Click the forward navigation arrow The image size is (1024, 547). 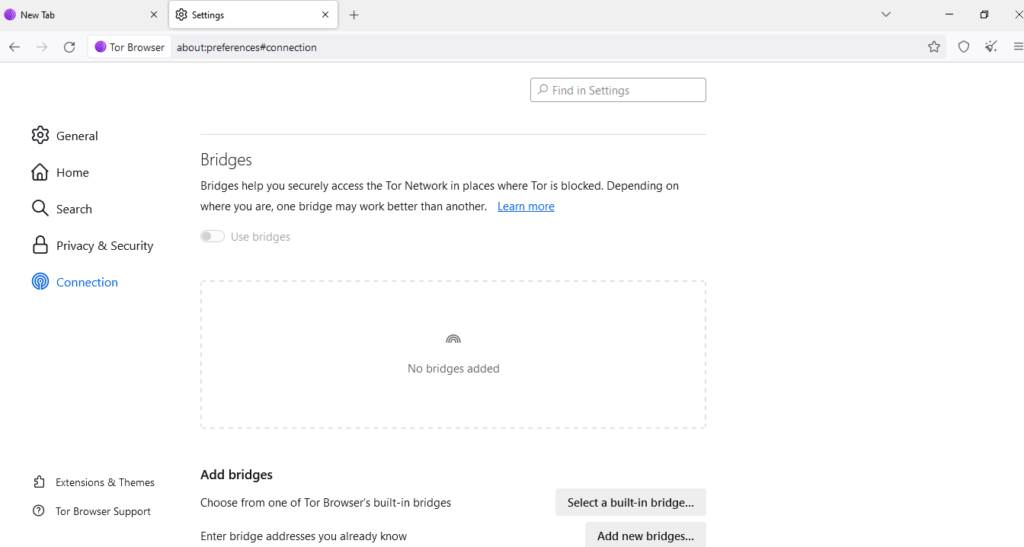tap(42, 47)
